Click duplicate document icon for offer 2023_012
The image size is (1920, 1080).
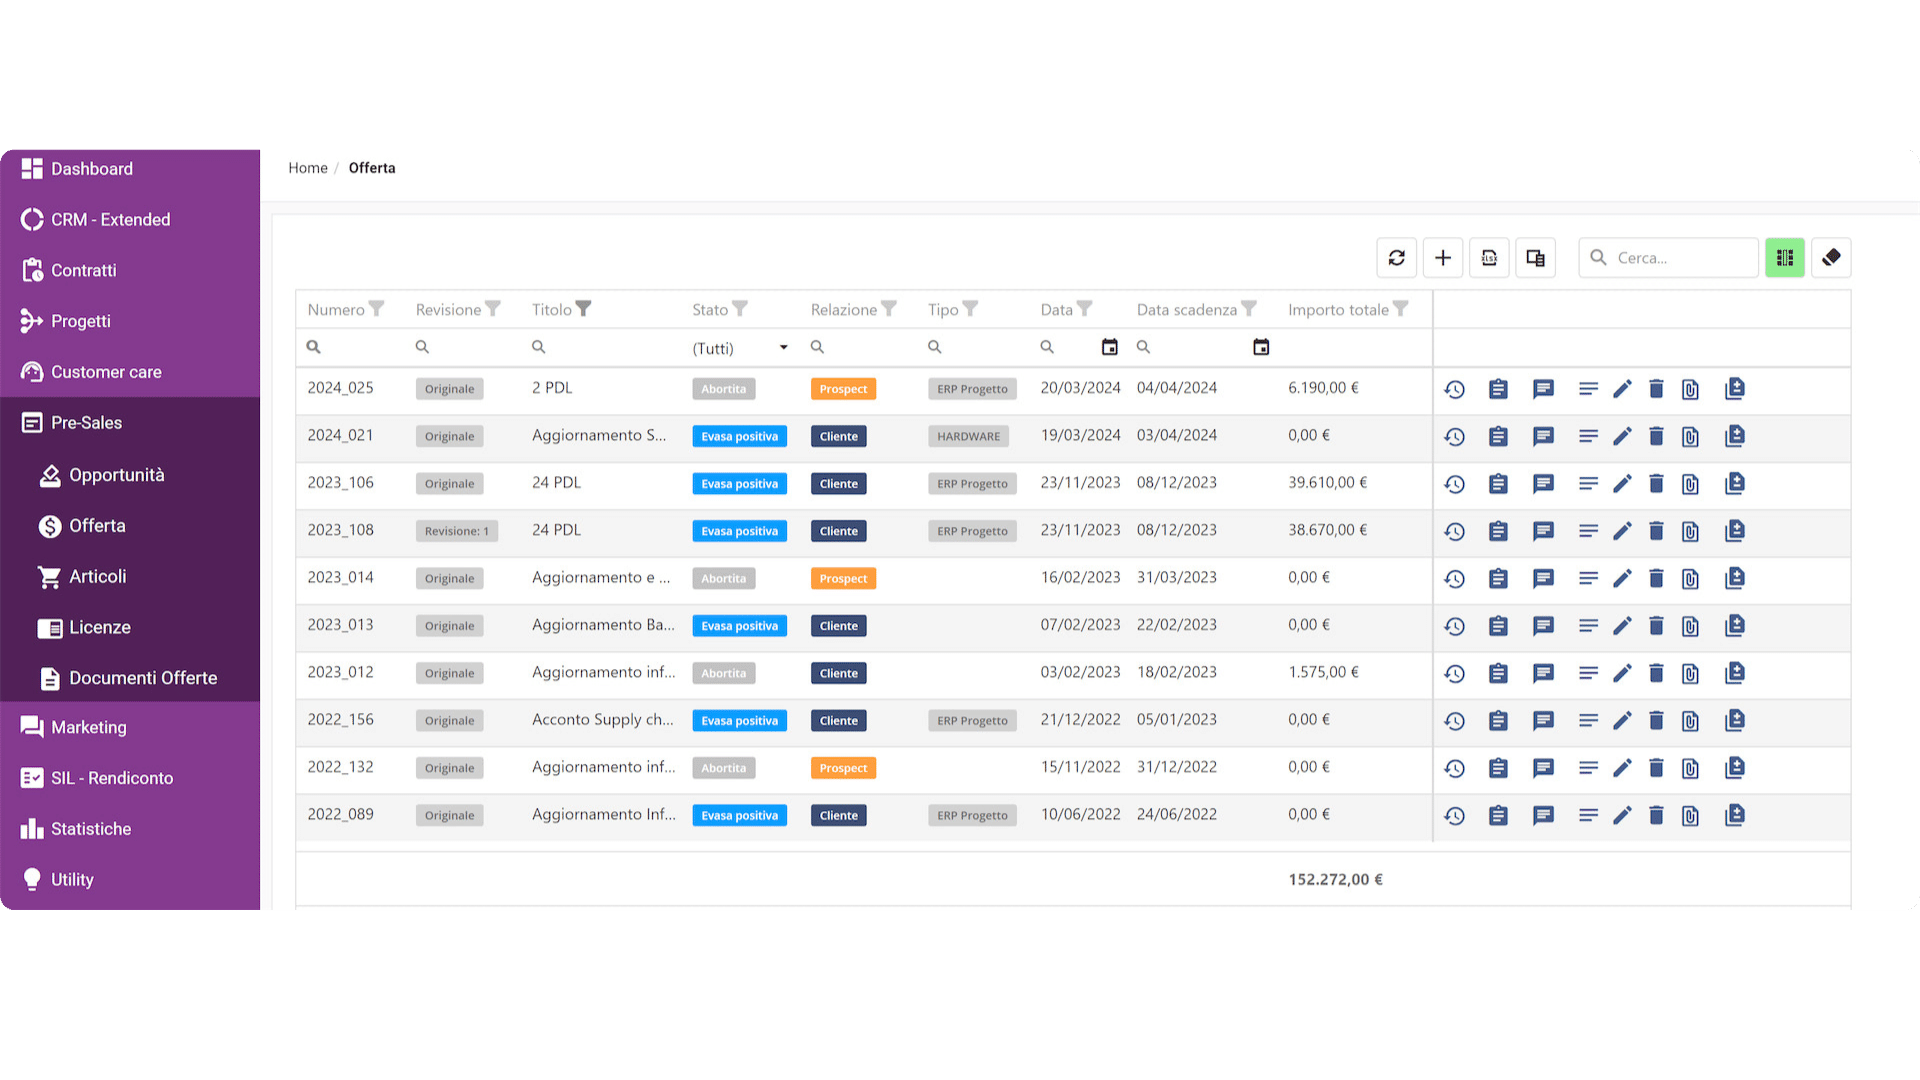pyautogui.click(x=1735, y=673)
